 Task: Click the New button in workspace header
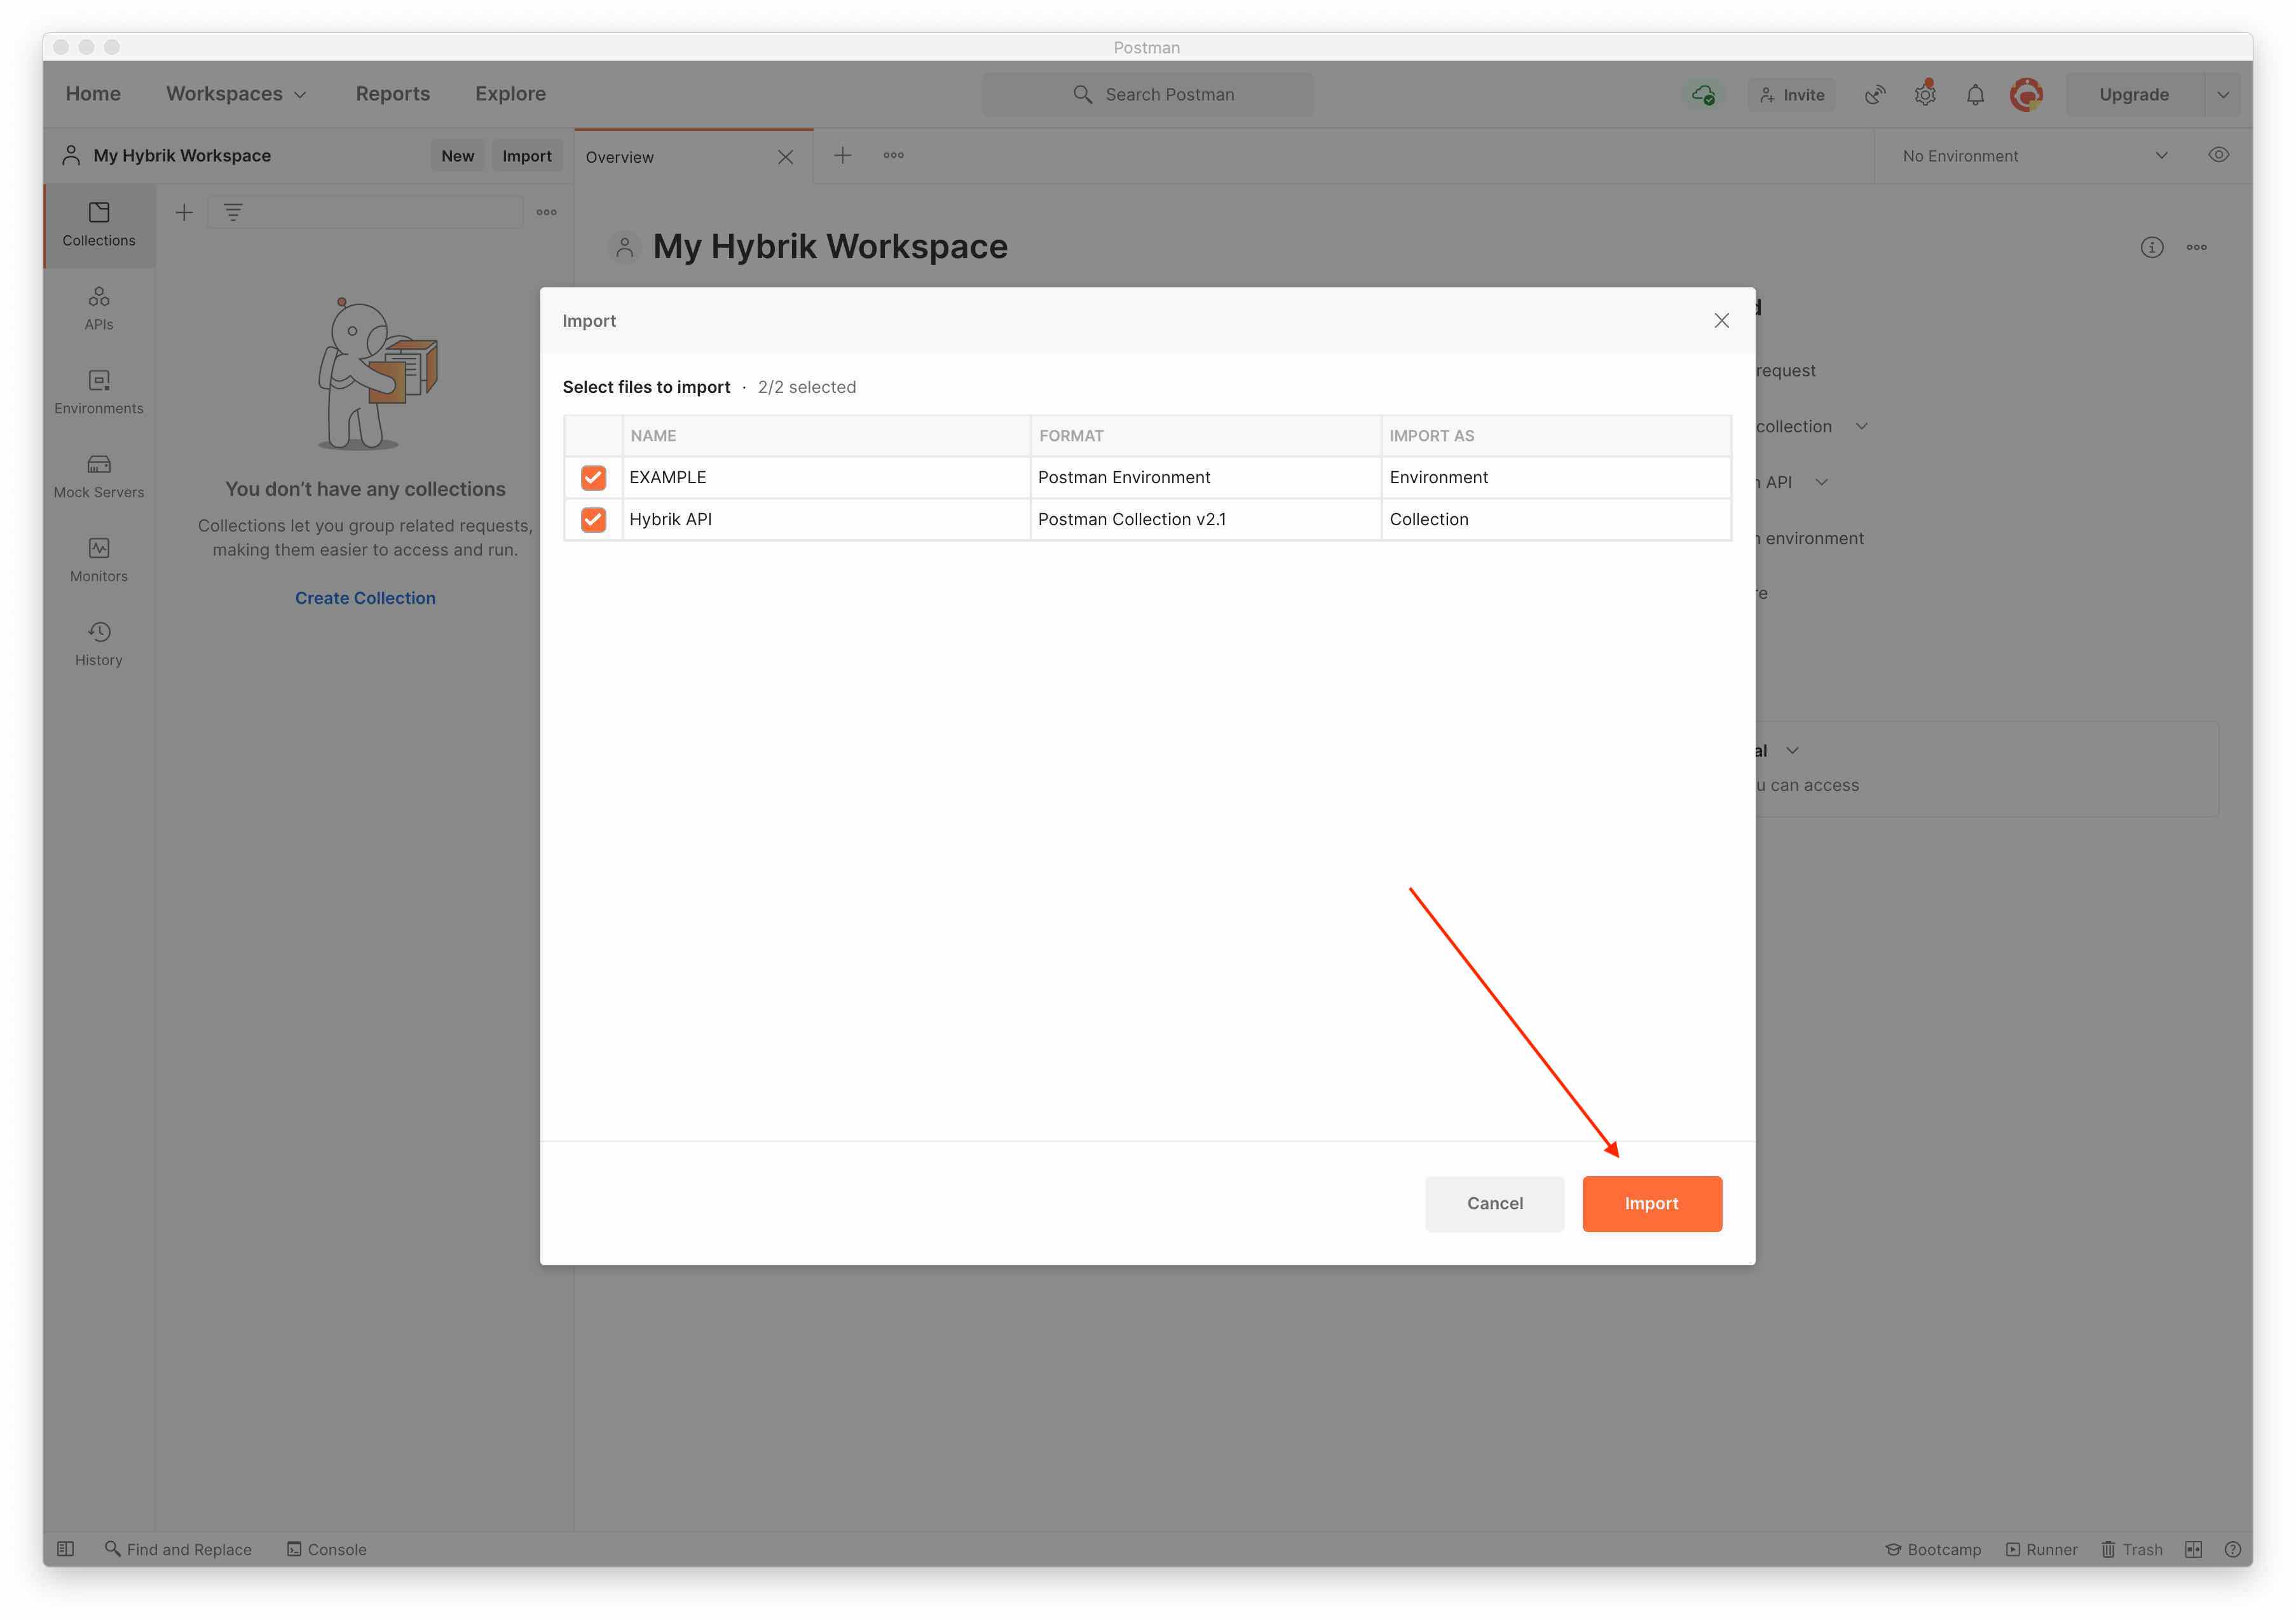[458, 156]
